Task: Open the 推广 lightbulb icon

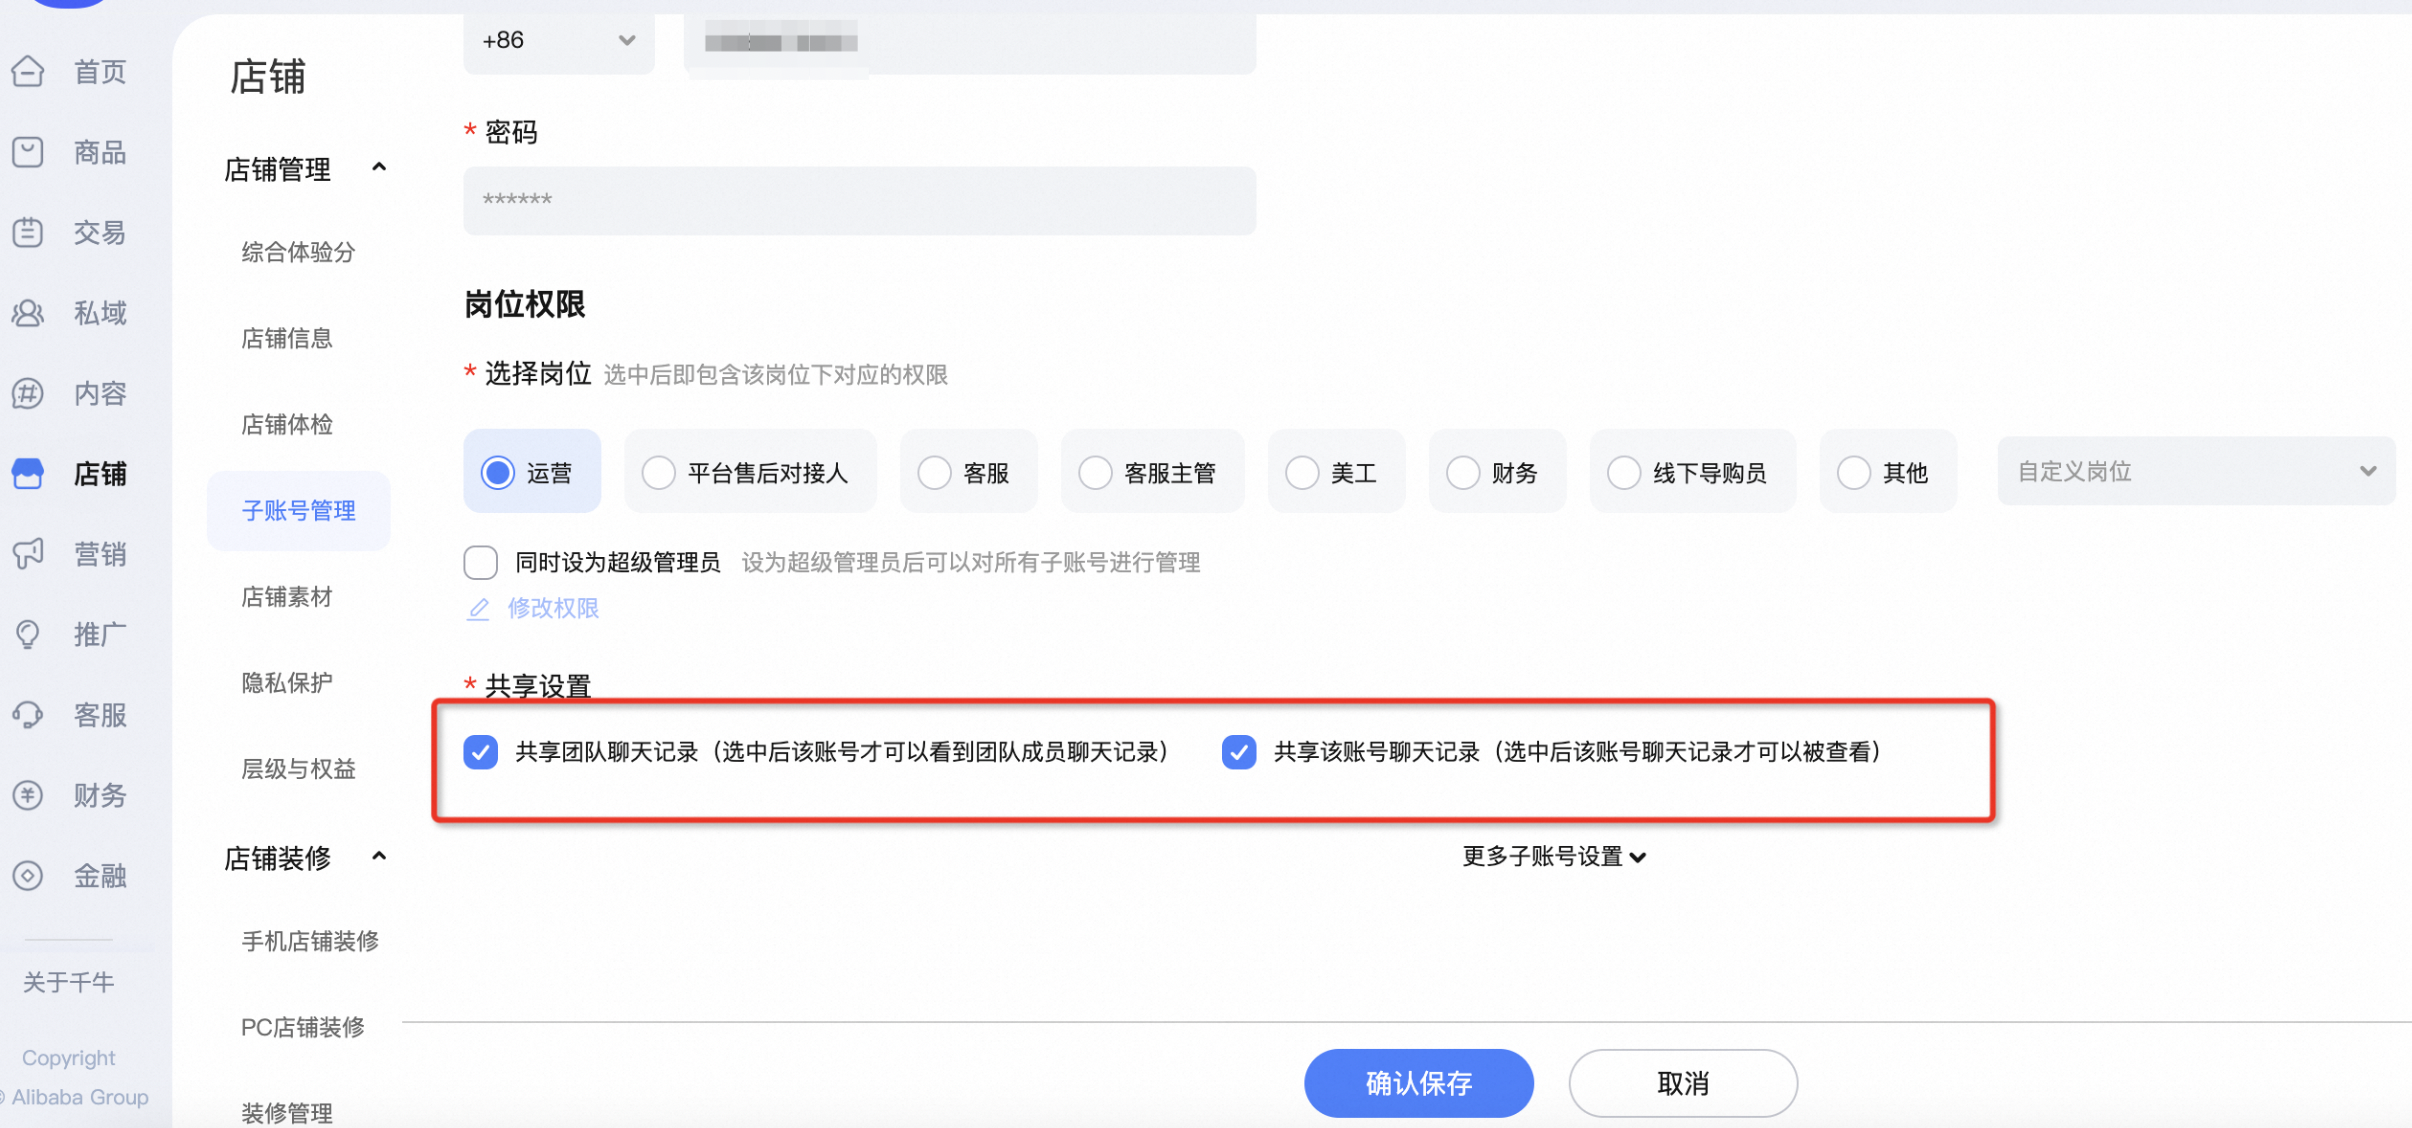Action: tap(28, 634)
